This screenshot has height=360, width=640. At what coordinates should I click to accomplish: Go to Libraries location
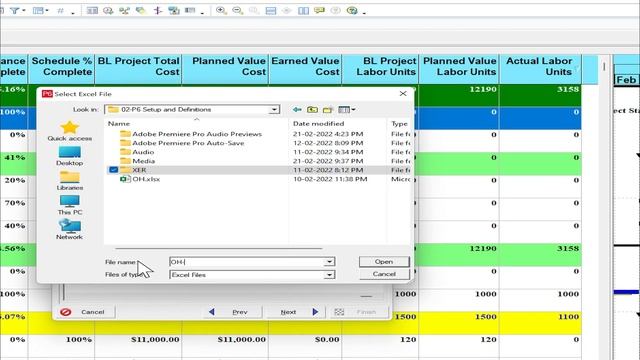[69, 181]
